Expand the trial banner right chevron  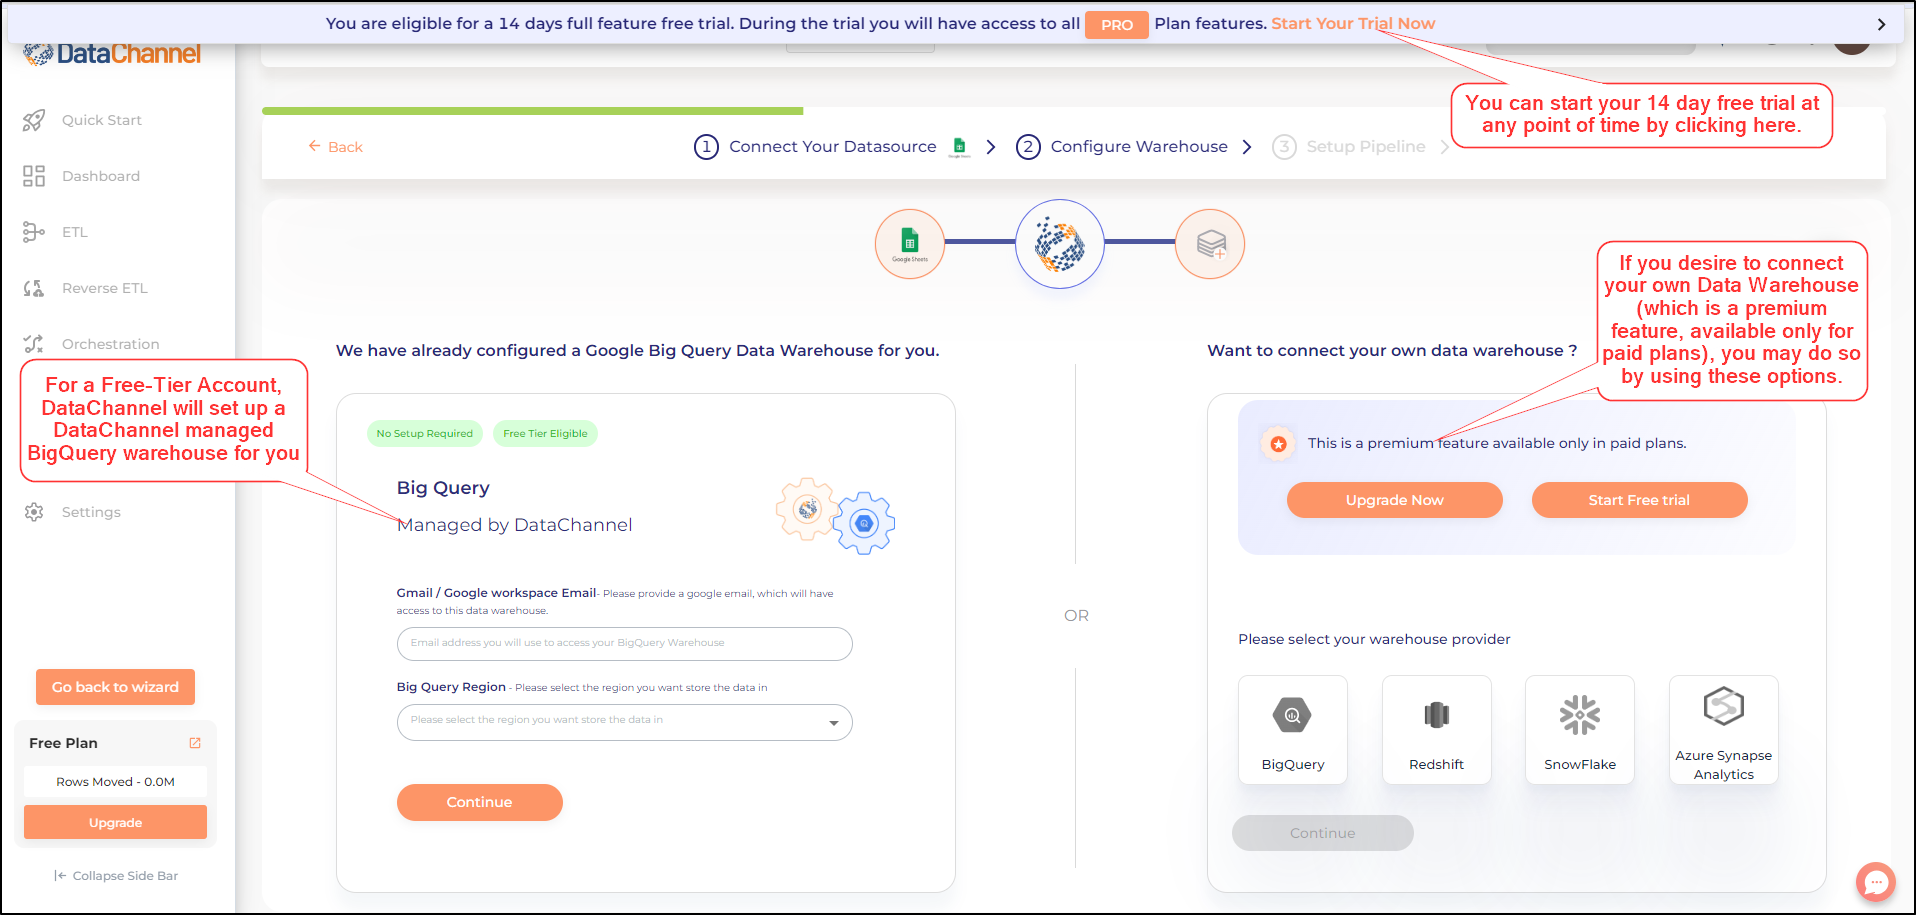[1882, 24]
